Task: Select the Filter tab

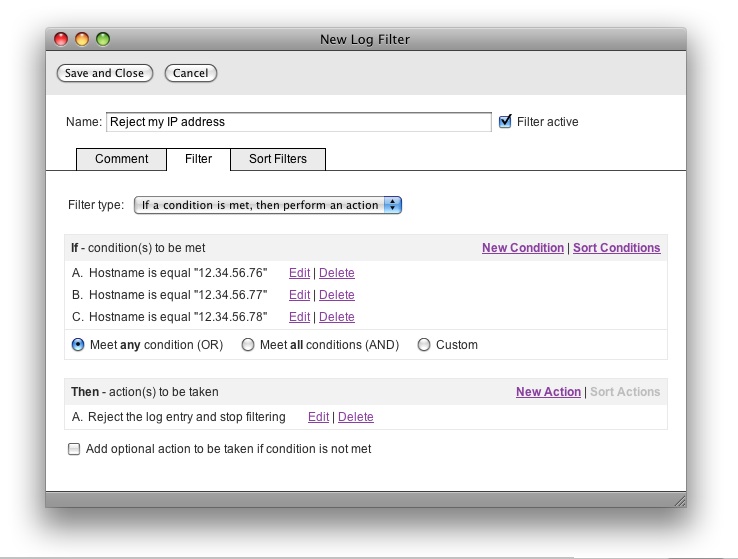Action: click(198, 159)
